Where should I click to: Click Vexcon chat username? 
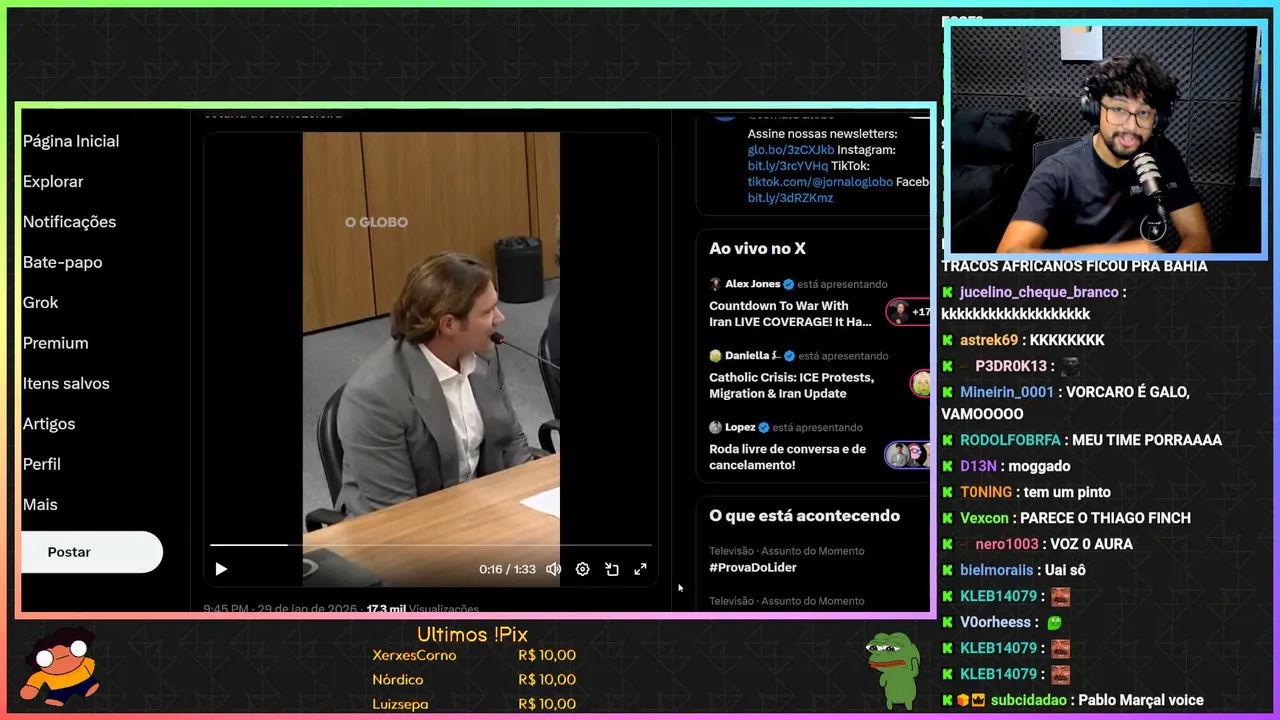coord(984,518)
